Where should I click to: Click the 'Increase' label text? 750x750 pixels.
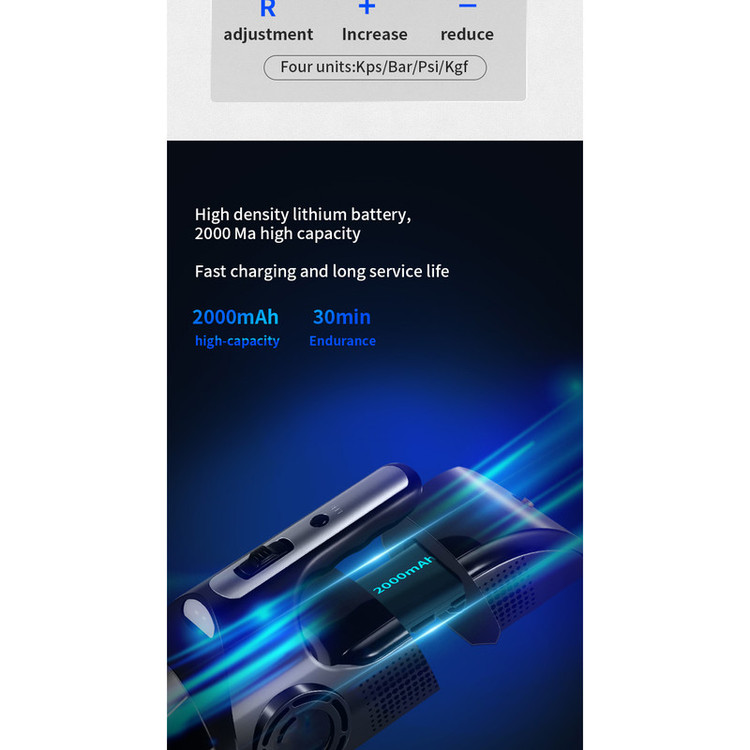pos(375,34)
